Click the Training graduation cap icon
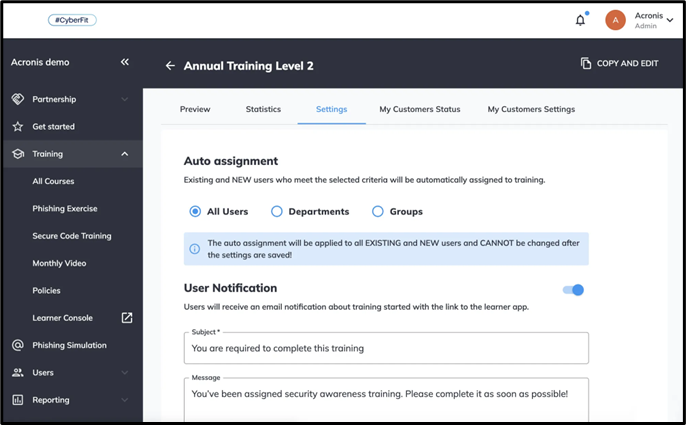 tap(18, 154)
